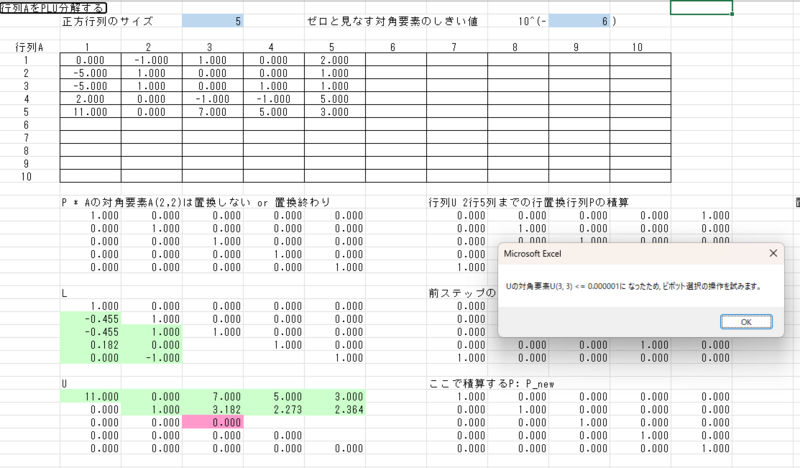
Task: Click U matrix cell with value 3.182
Action: click(212, 410)
